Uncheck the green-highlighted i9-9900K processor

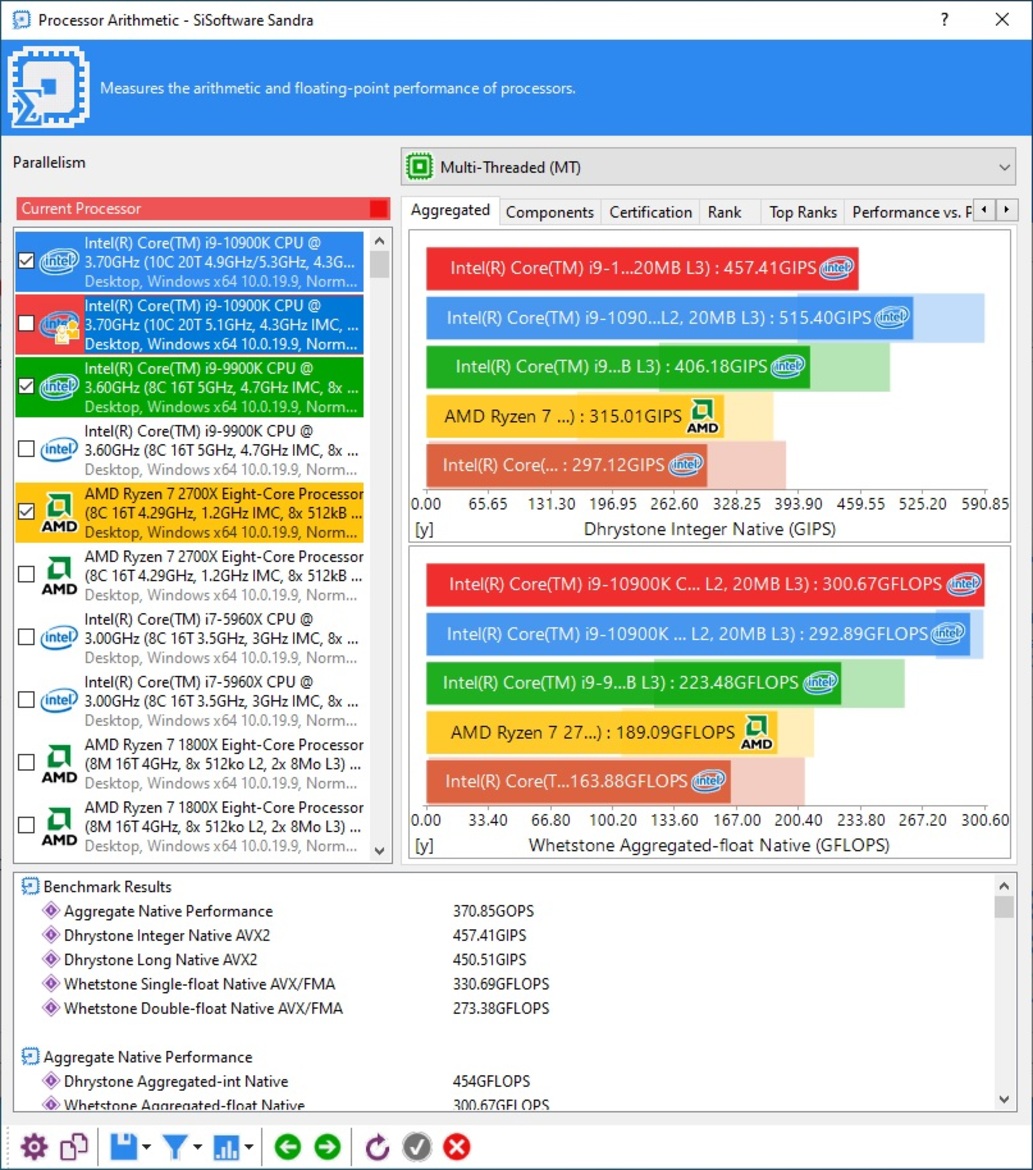(x=26, y=386)
